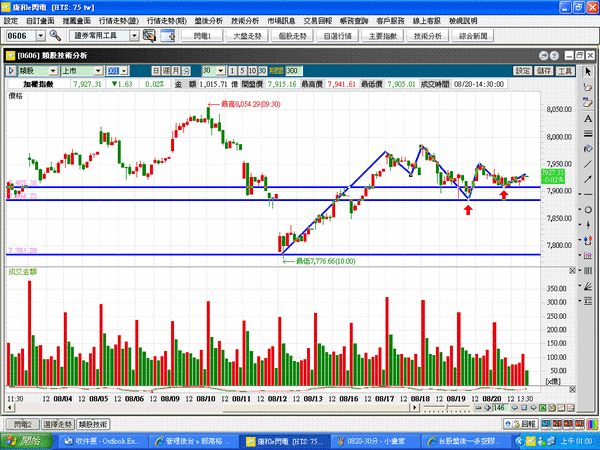Image resolution: width=600 pixels, height=450 pixels.
Task: Open the sector code dropdown beside 上市
Action: click(125, 71)
